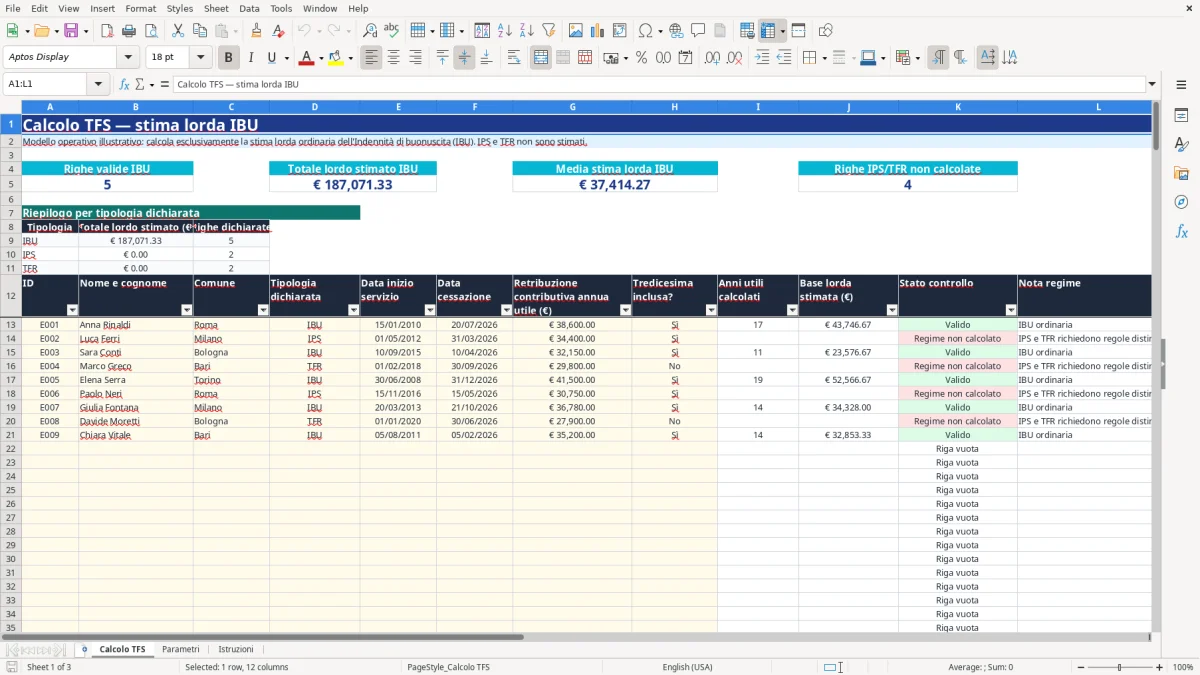Save the document with the Save icon

tap(71, 31)
